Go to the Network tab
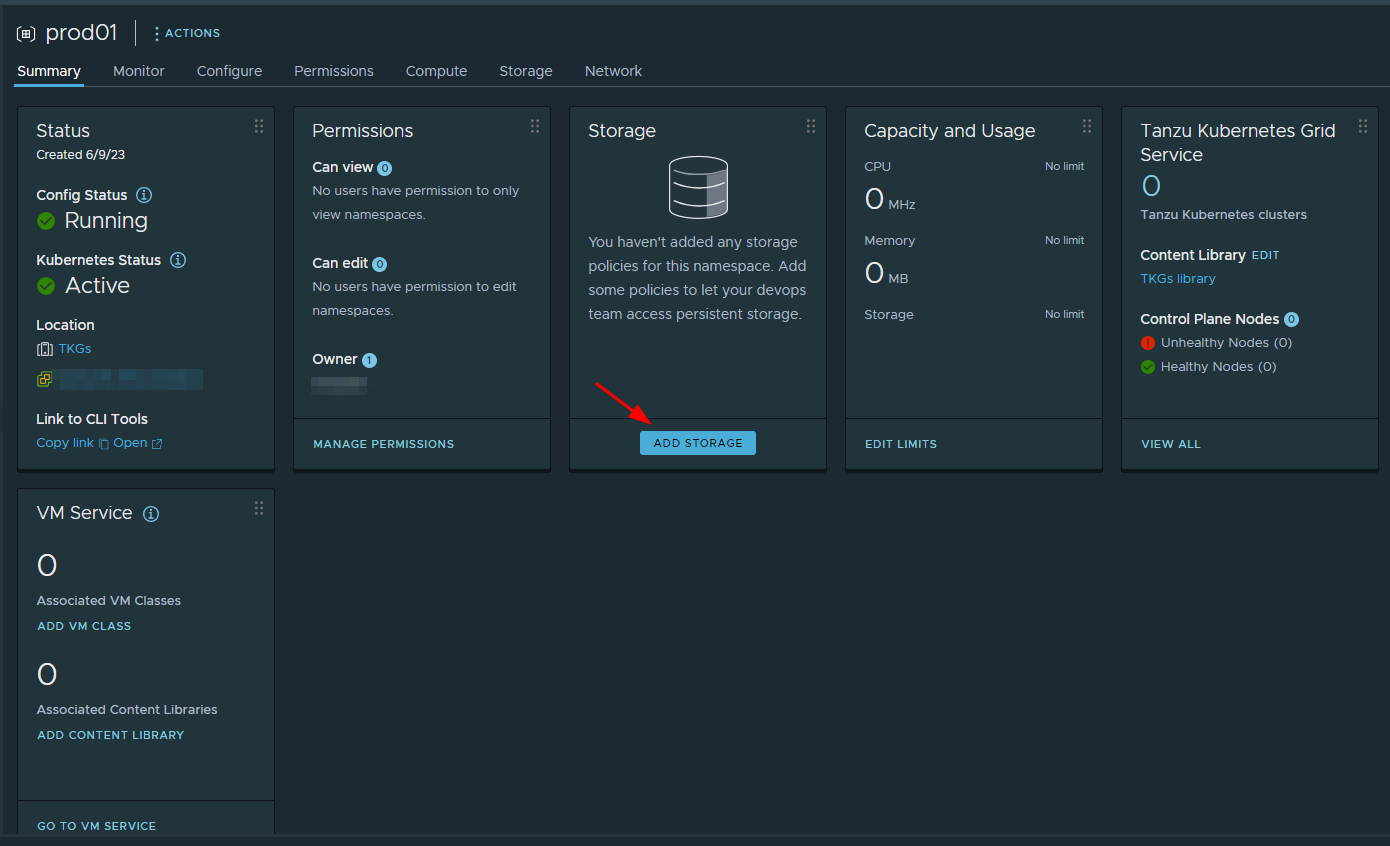The width and height of the screenshot is (1390, 846). [613, 71]
